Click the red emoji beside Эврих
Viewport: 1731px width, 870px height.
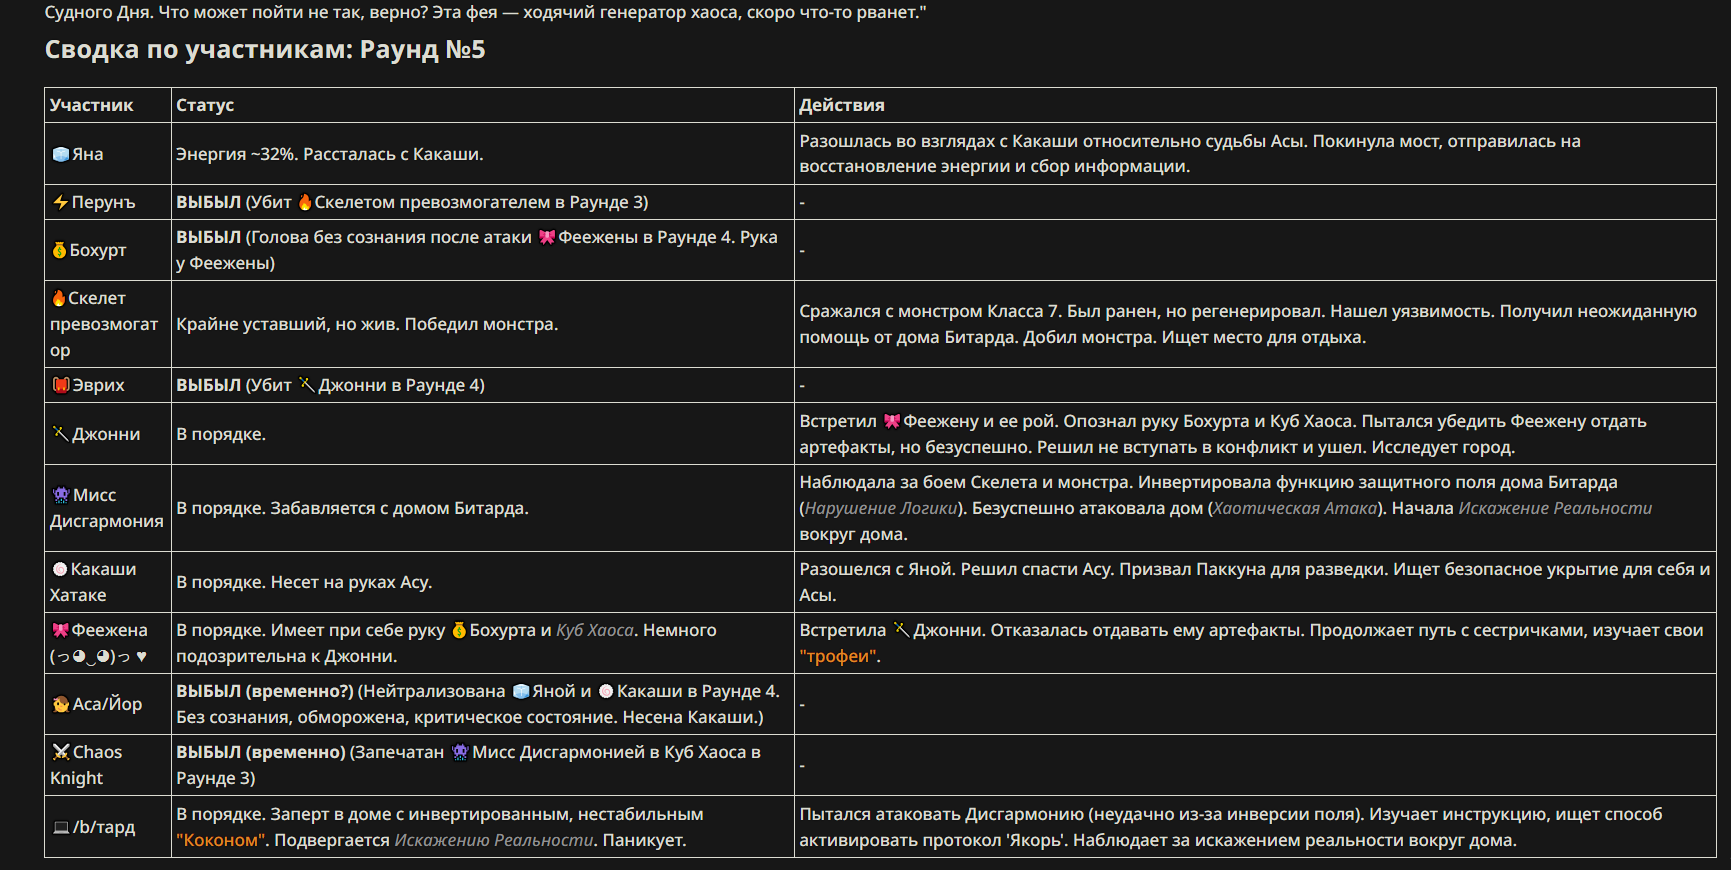(x=61, y=385)
